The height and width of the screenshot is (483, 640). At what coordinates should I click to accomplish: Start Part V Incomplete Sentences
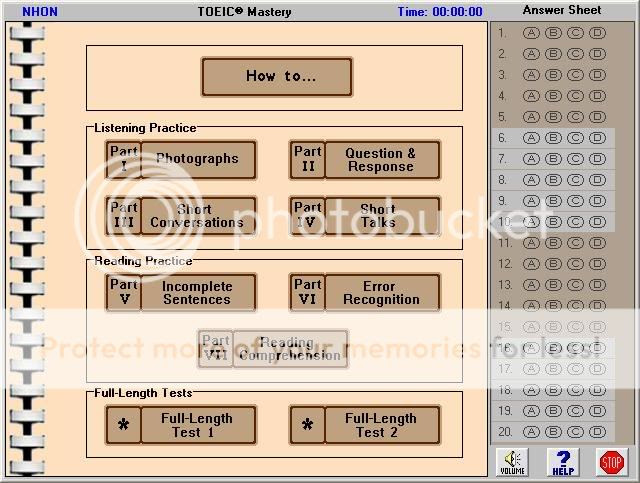(181, 292)
